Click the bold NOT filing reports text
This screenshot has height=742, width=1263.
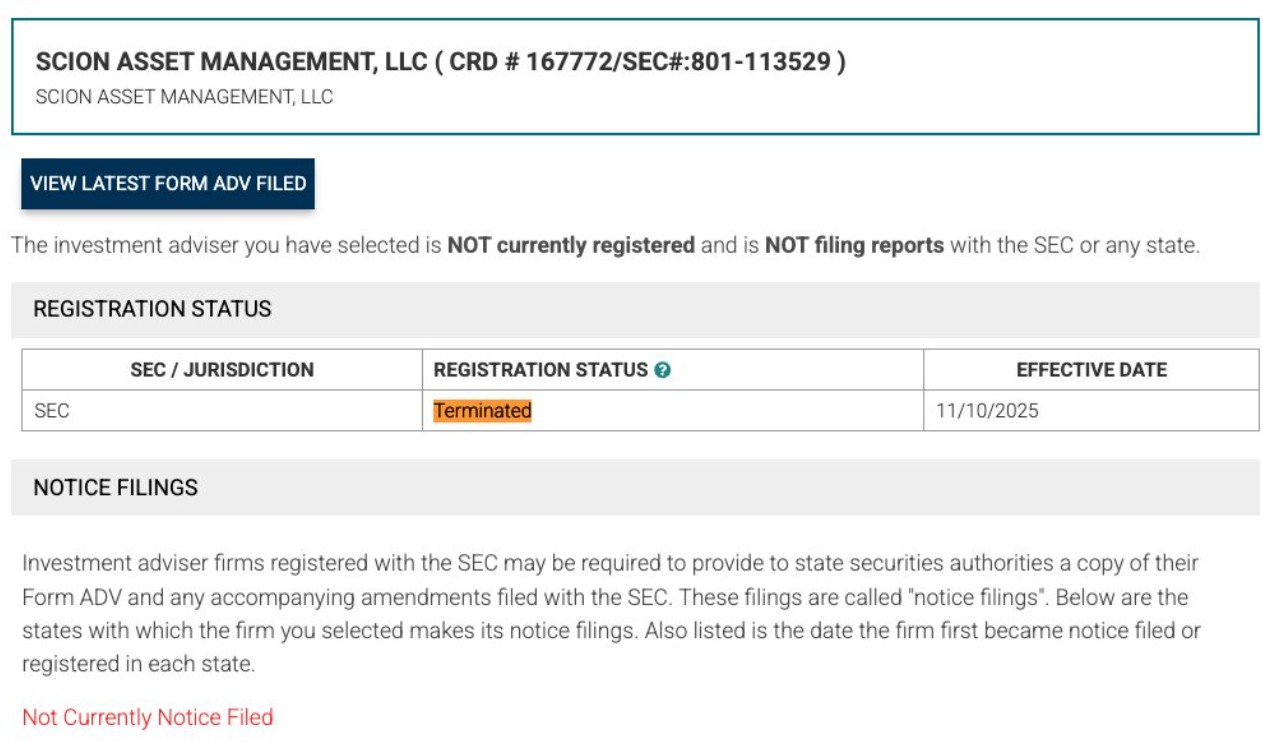click(x=854, y=245)
